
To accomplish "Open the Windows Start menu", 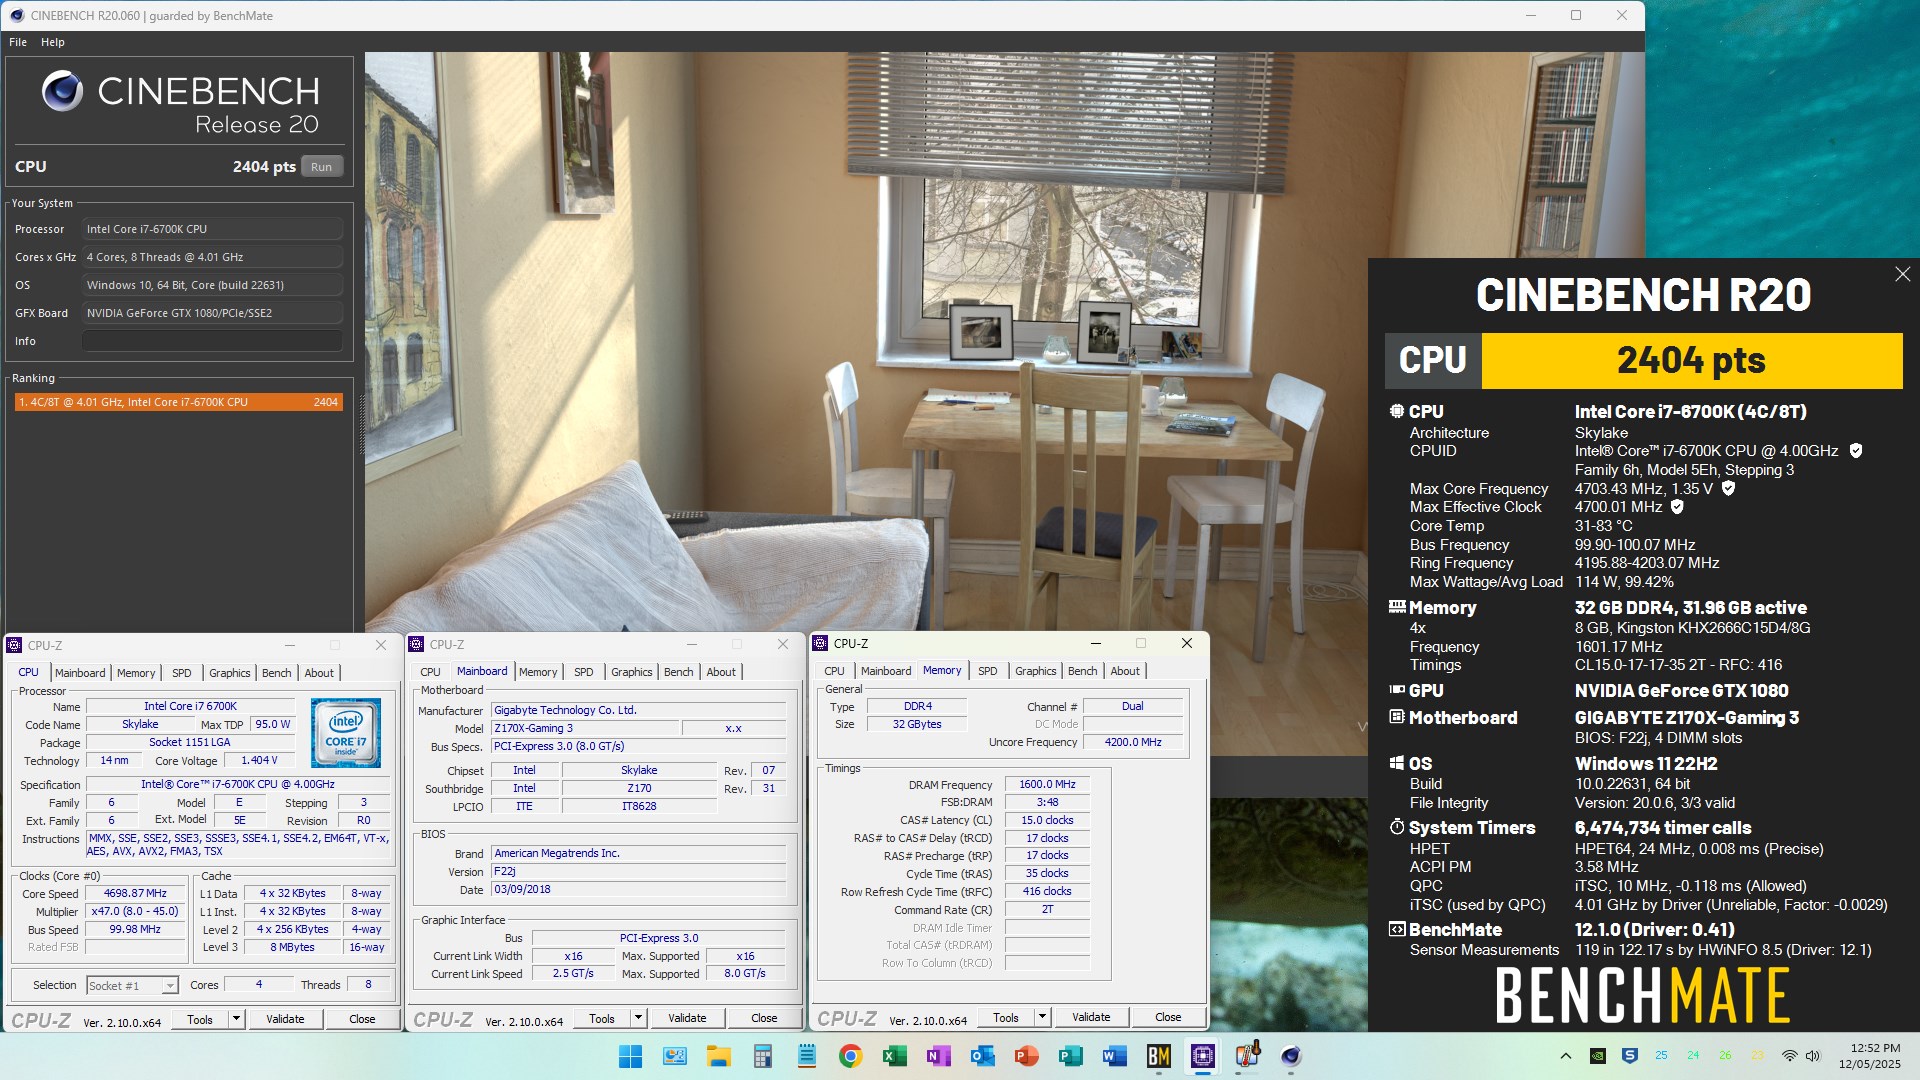I will tap(630, 1056).
